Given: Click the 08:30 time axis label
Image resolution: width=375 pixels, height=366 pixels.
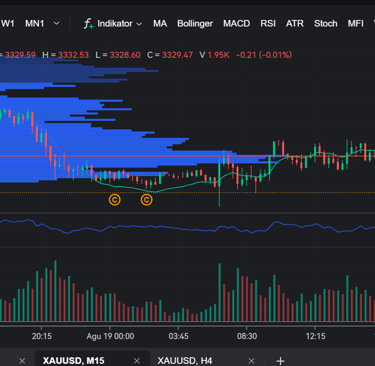Looking at the screenshot, I should pos(247,336).
